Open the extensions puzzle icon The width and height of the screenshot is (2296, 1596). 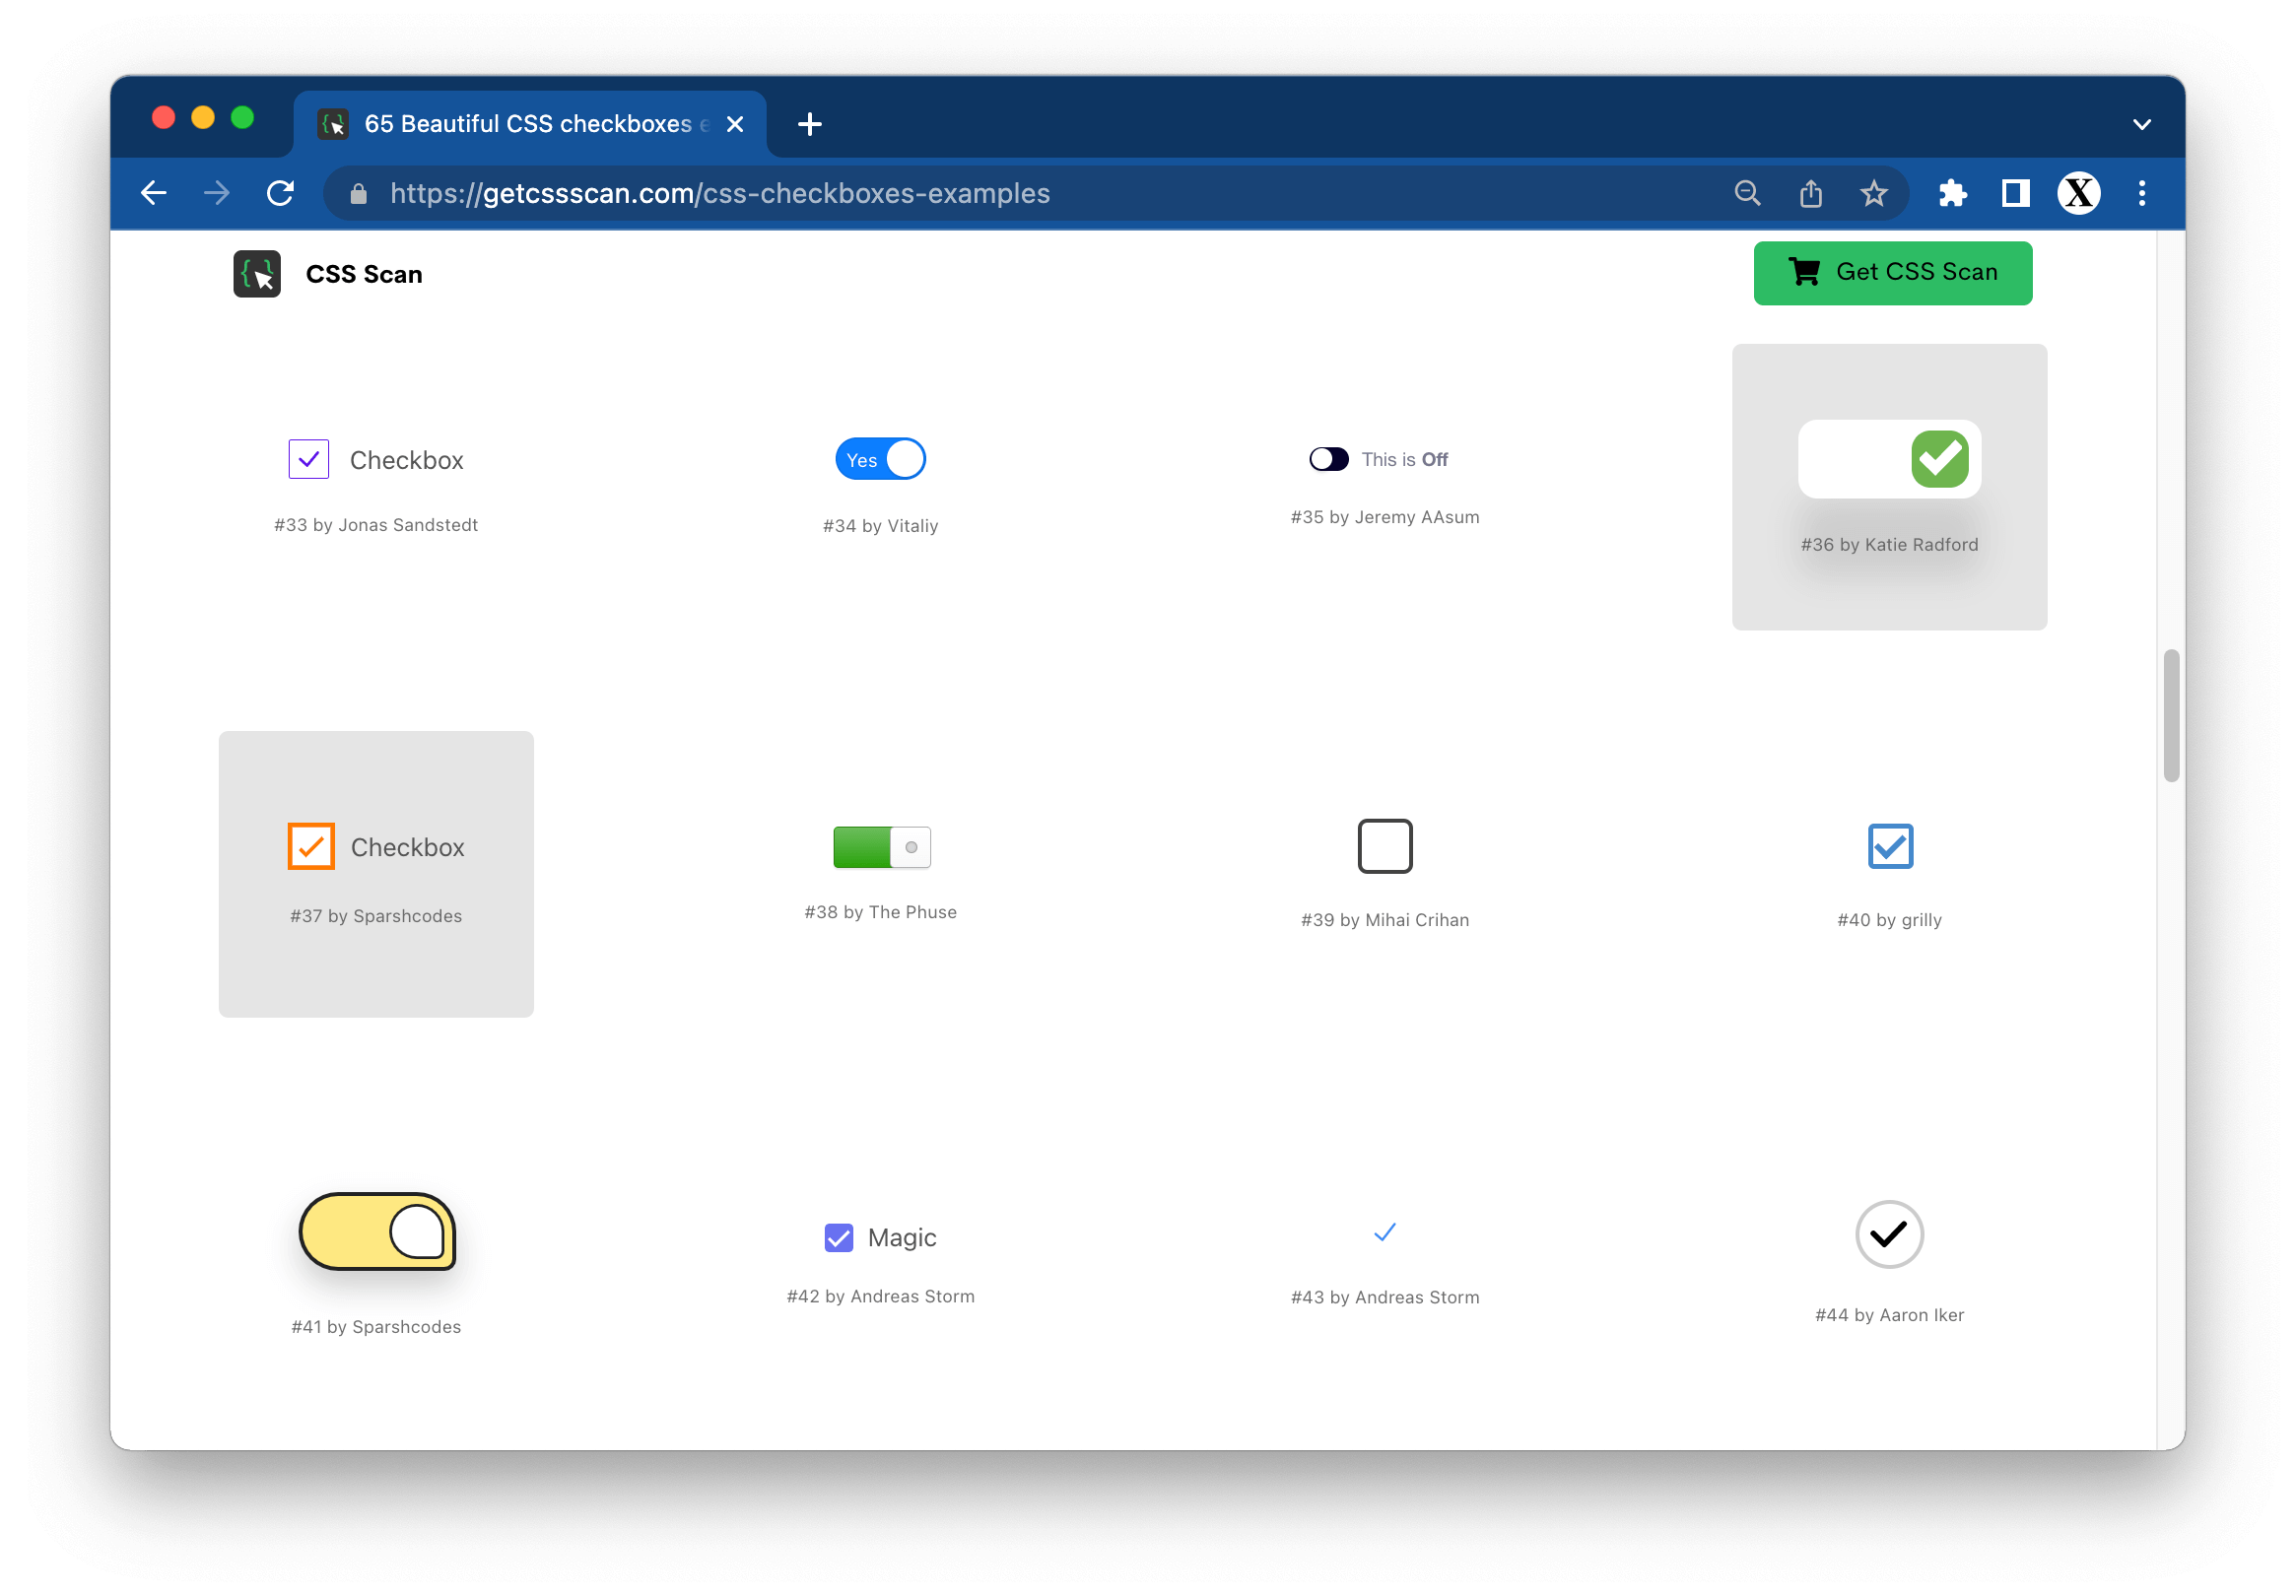click(x=1952, y=193)
